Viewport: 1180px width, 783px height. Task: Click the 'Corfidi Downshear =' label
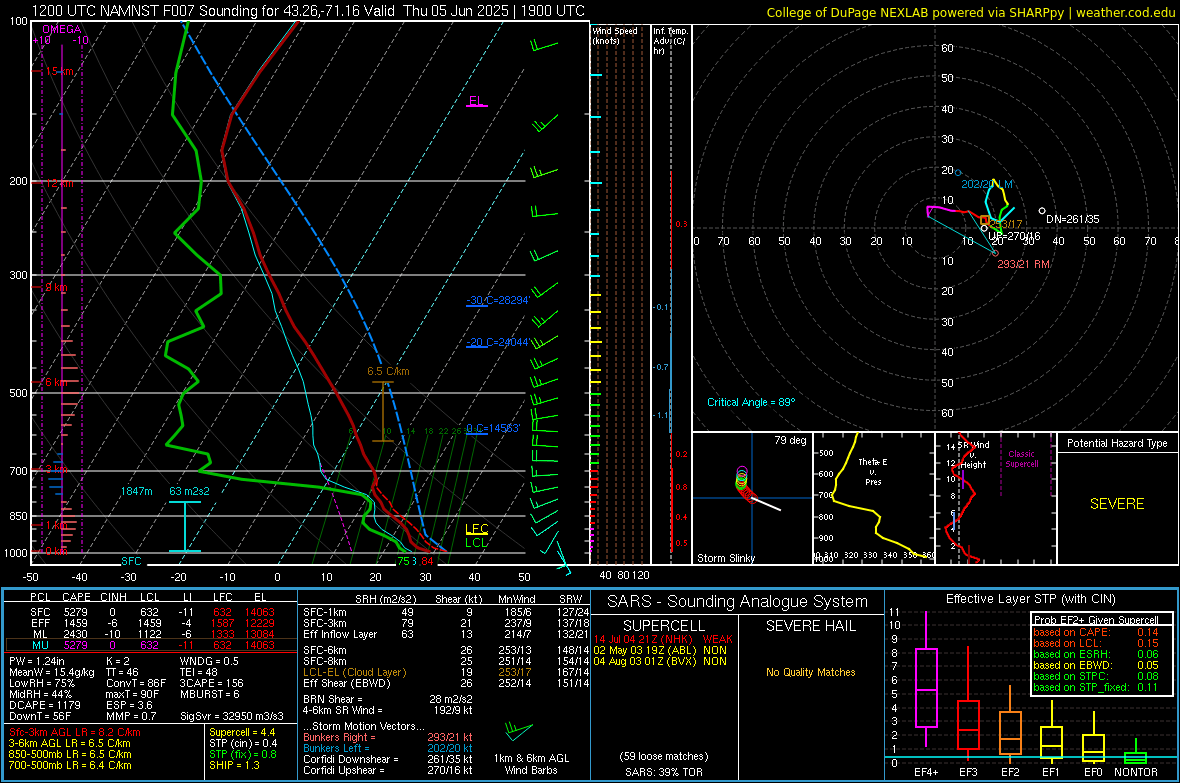[350, 759]
